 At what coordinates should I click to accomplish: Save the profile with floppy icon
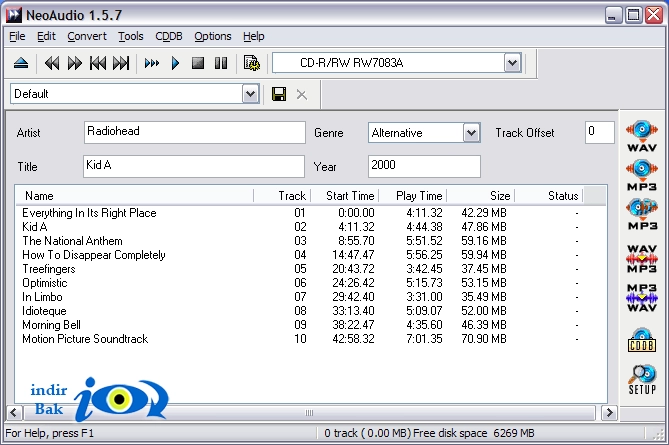click(279, 94)
